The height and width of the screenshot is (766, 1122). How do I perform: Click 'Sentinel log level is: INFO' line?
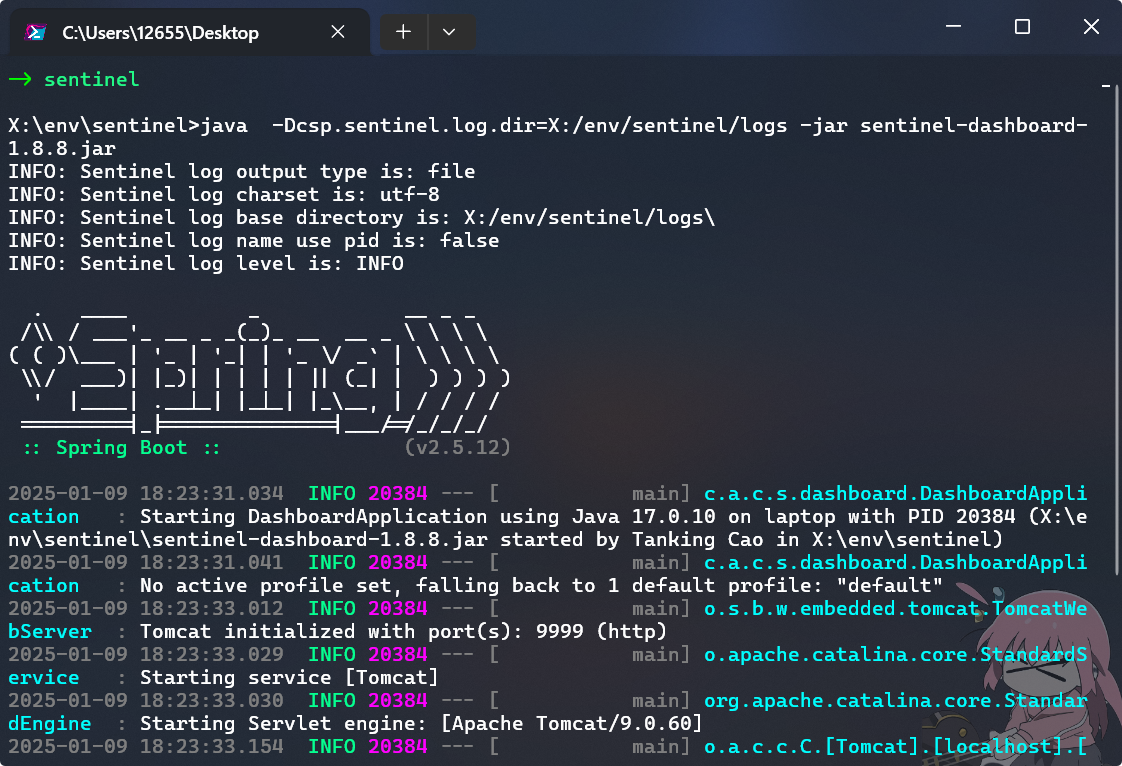206,263
